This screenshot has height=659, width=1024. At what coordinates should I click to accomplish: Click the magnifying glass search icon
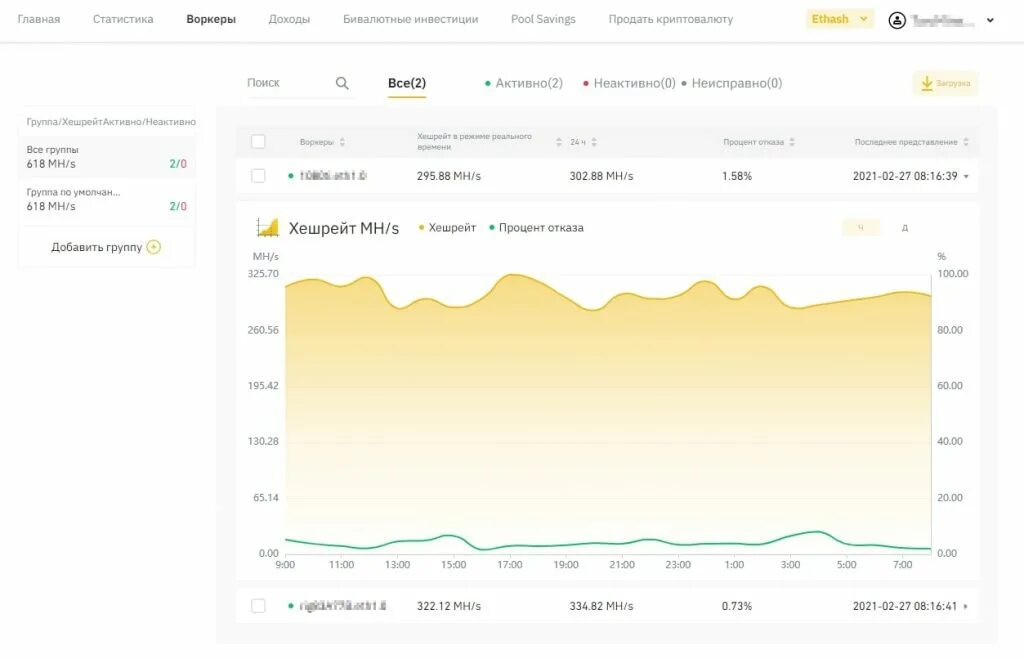point(342,83)
